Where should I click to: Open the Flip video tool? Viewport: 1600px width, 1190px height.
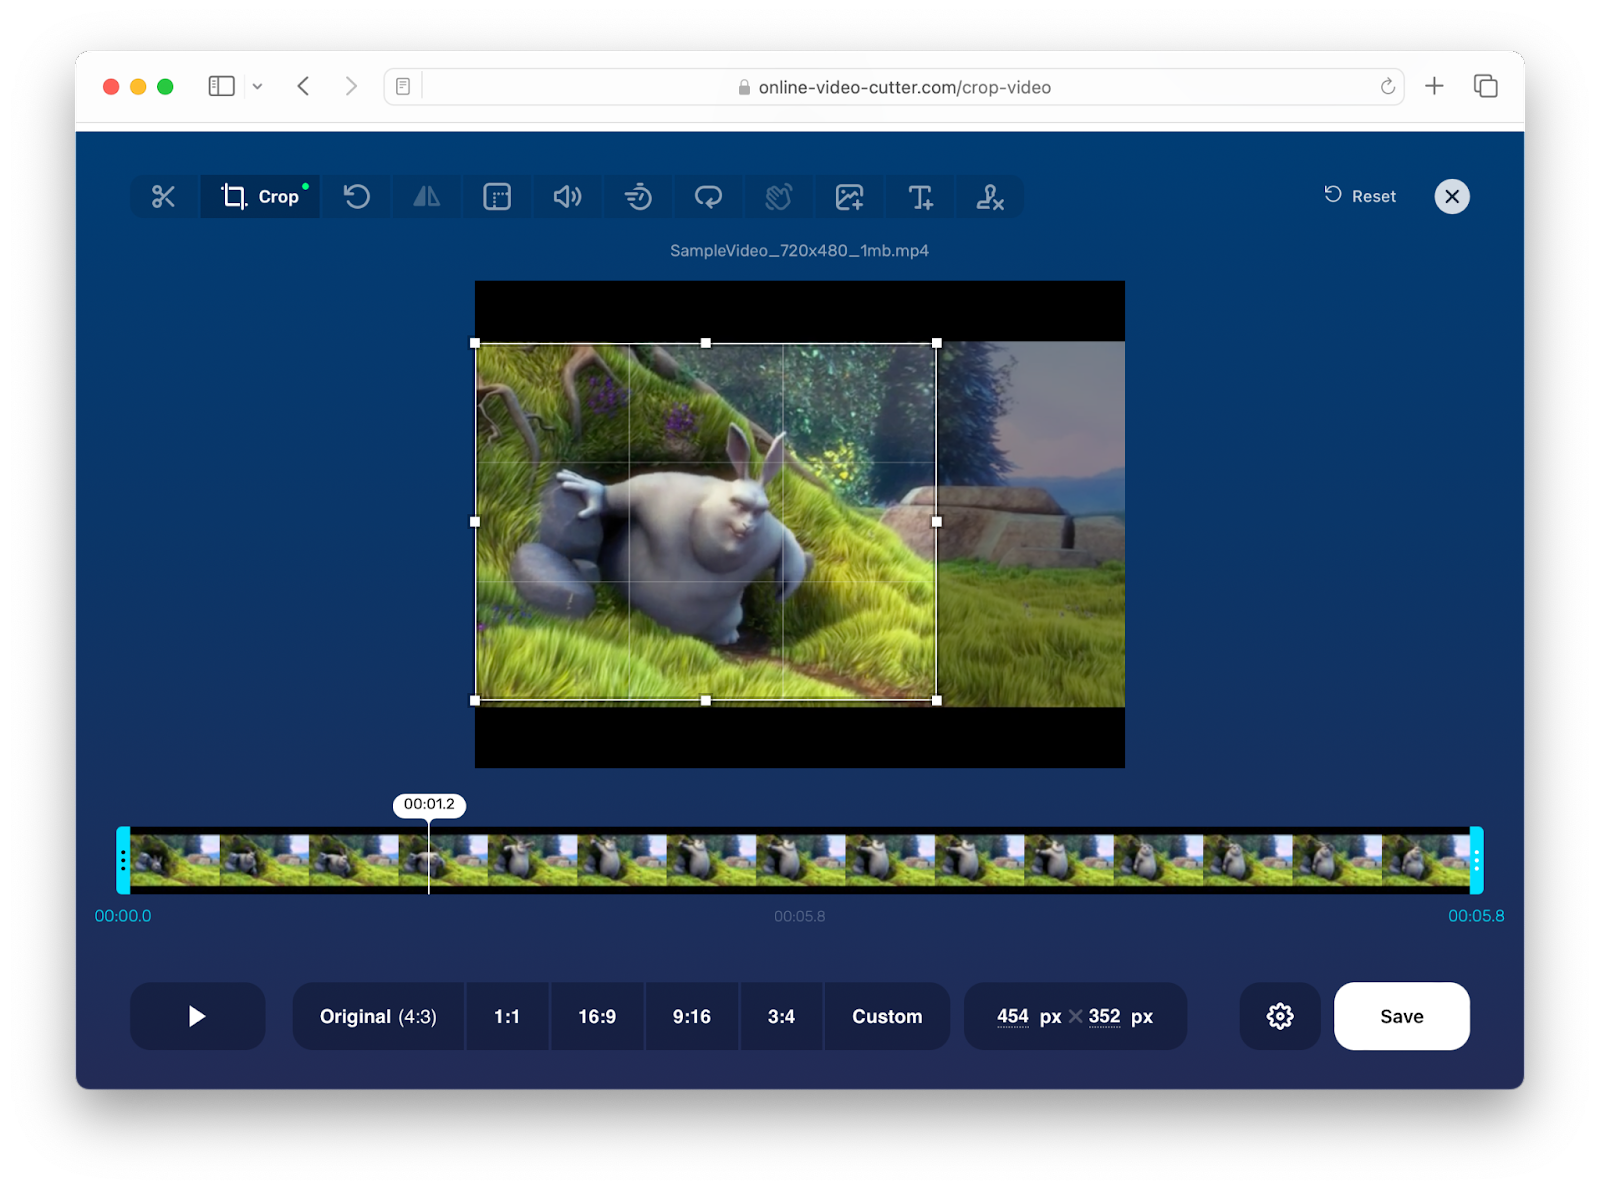[x=427, y=197]
